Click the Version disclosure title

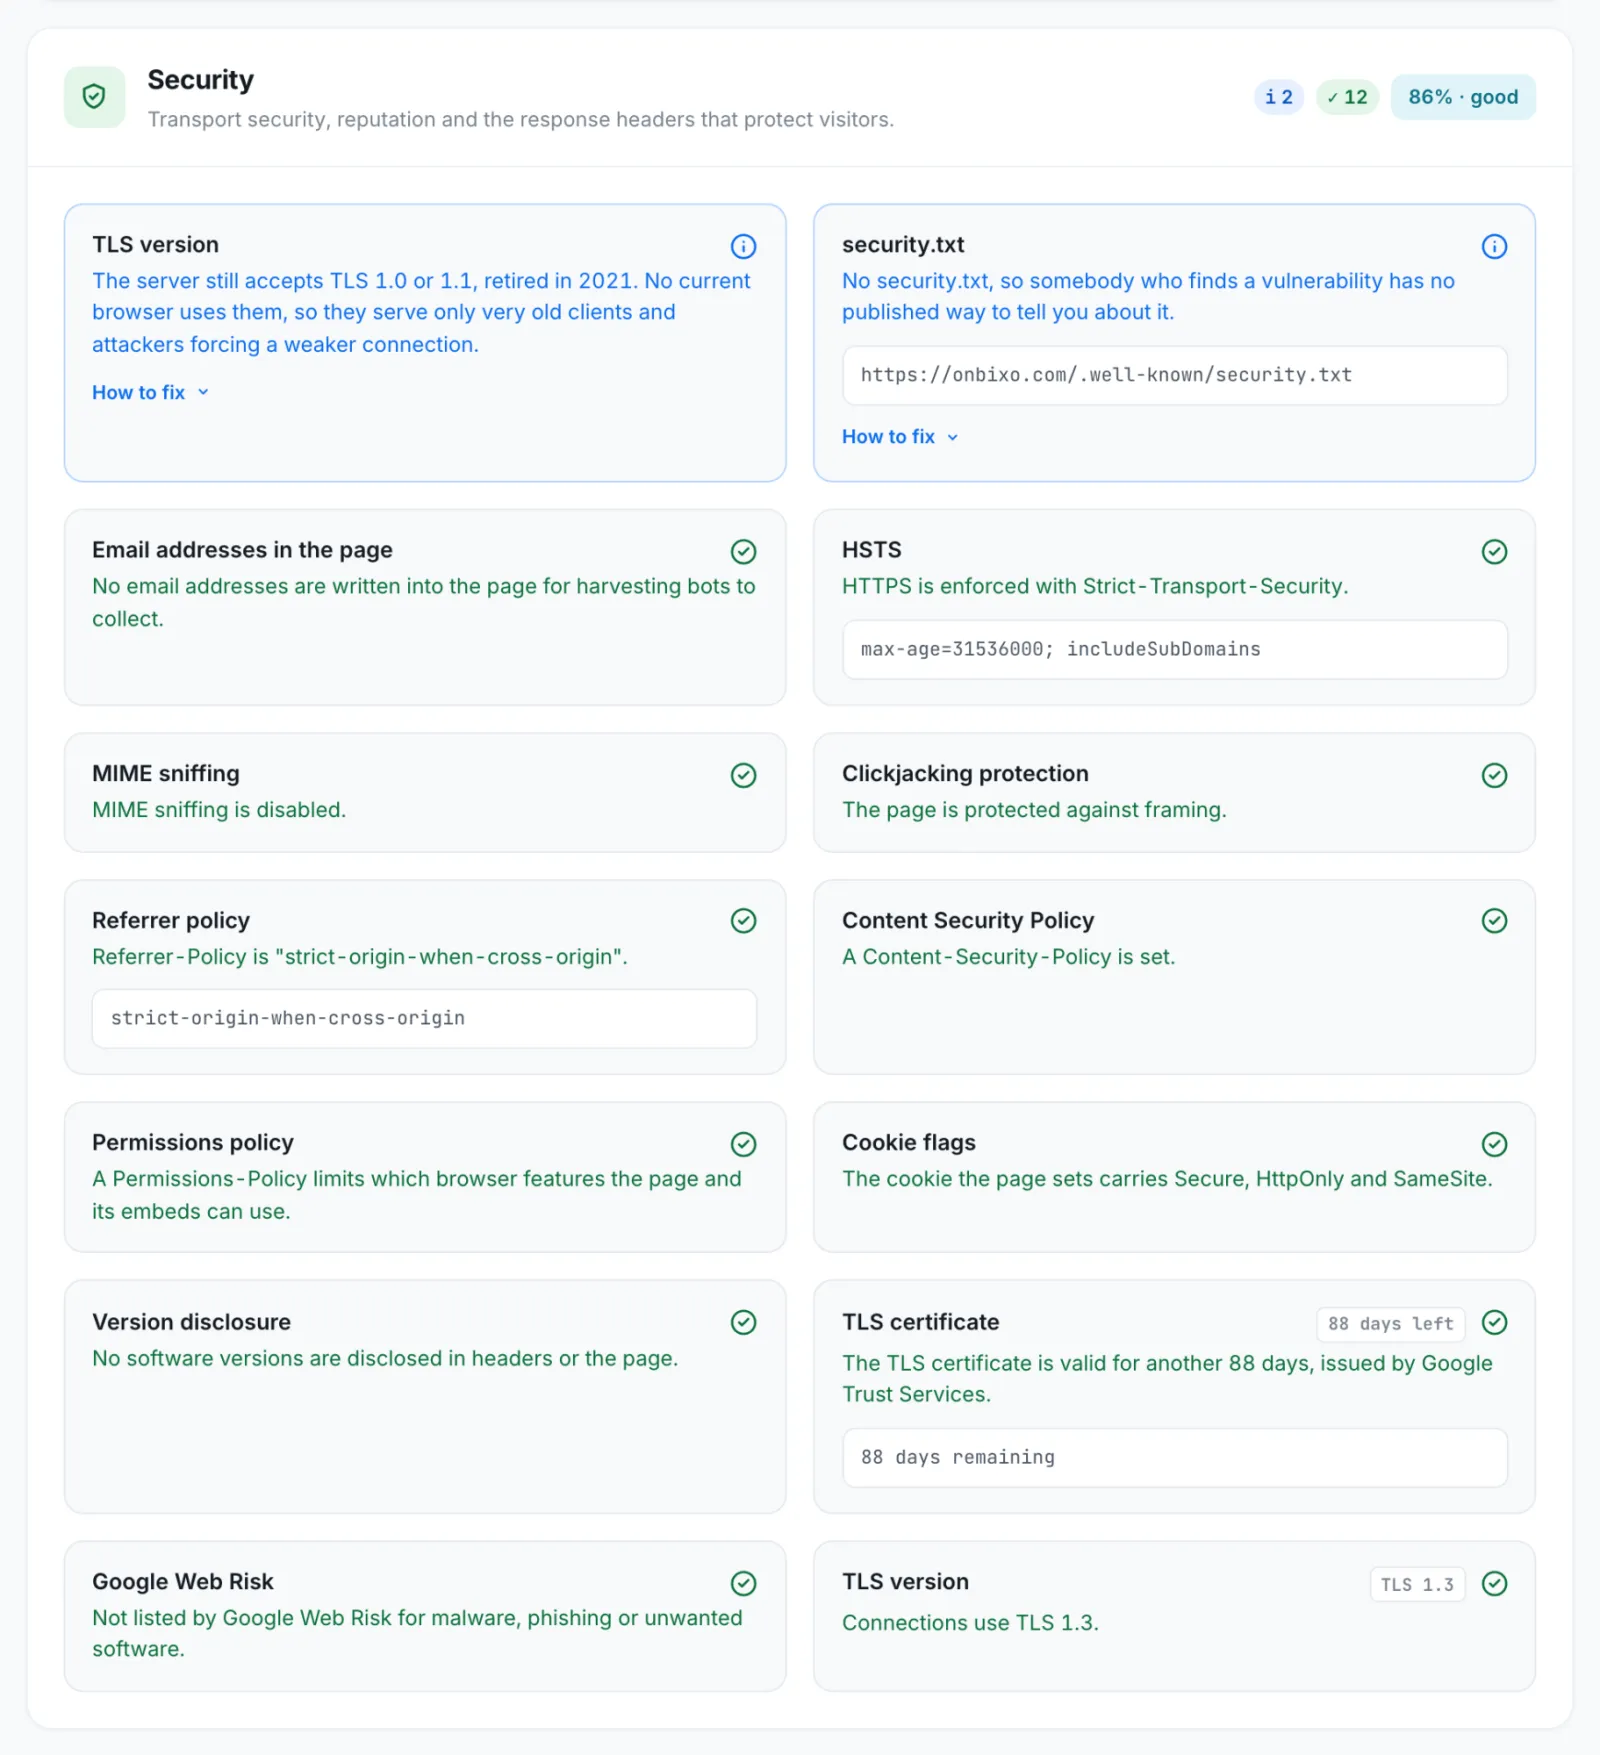click(x=191, y=1322)
